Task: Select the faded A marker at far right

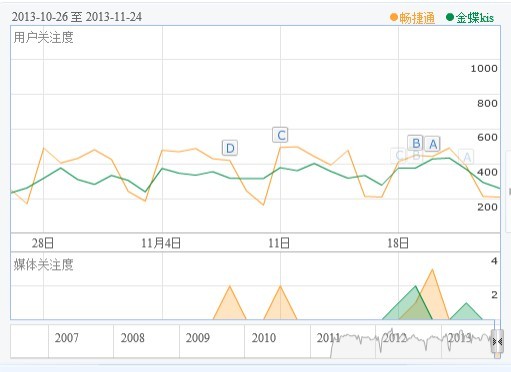Action: [x=467, y=157]
